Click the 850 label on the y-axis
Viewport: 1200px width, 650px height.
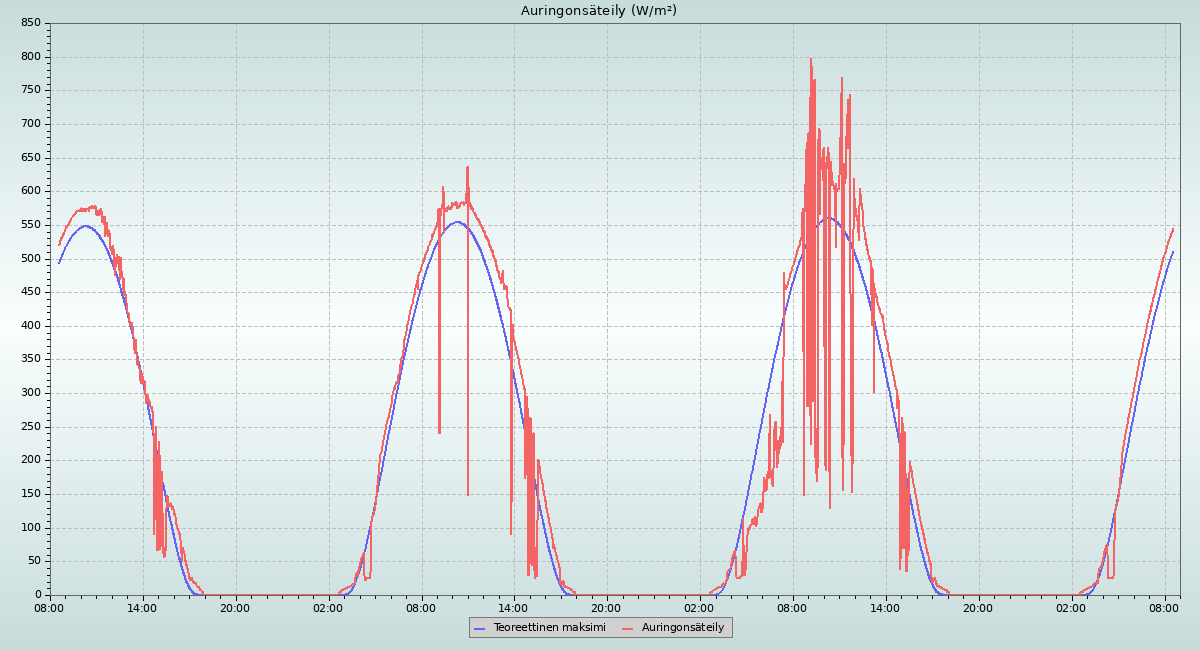[x=31, y=23]
